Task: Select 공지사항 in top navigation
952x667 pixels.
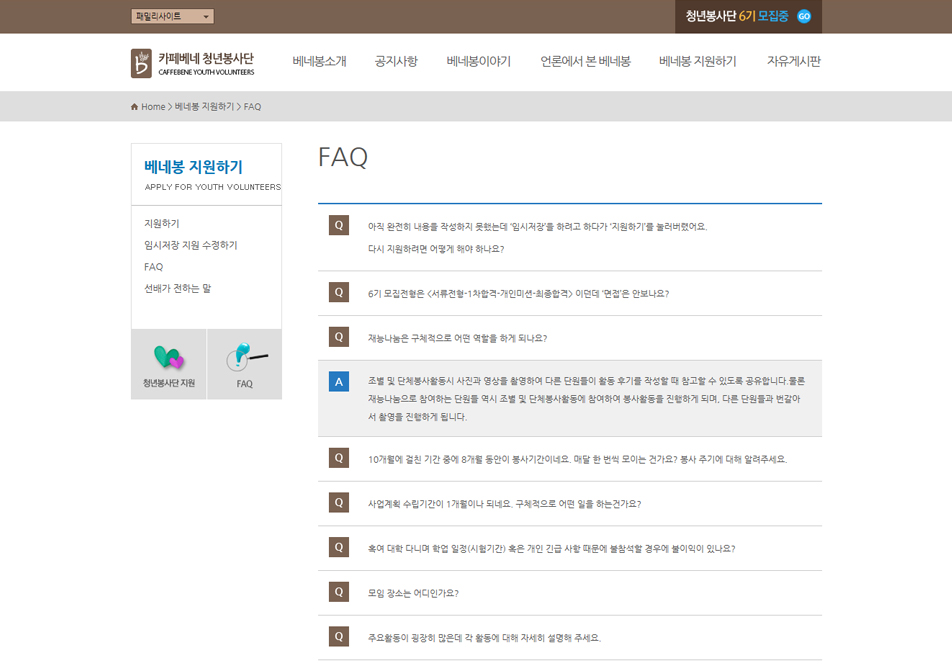Action: coord(396,61)
